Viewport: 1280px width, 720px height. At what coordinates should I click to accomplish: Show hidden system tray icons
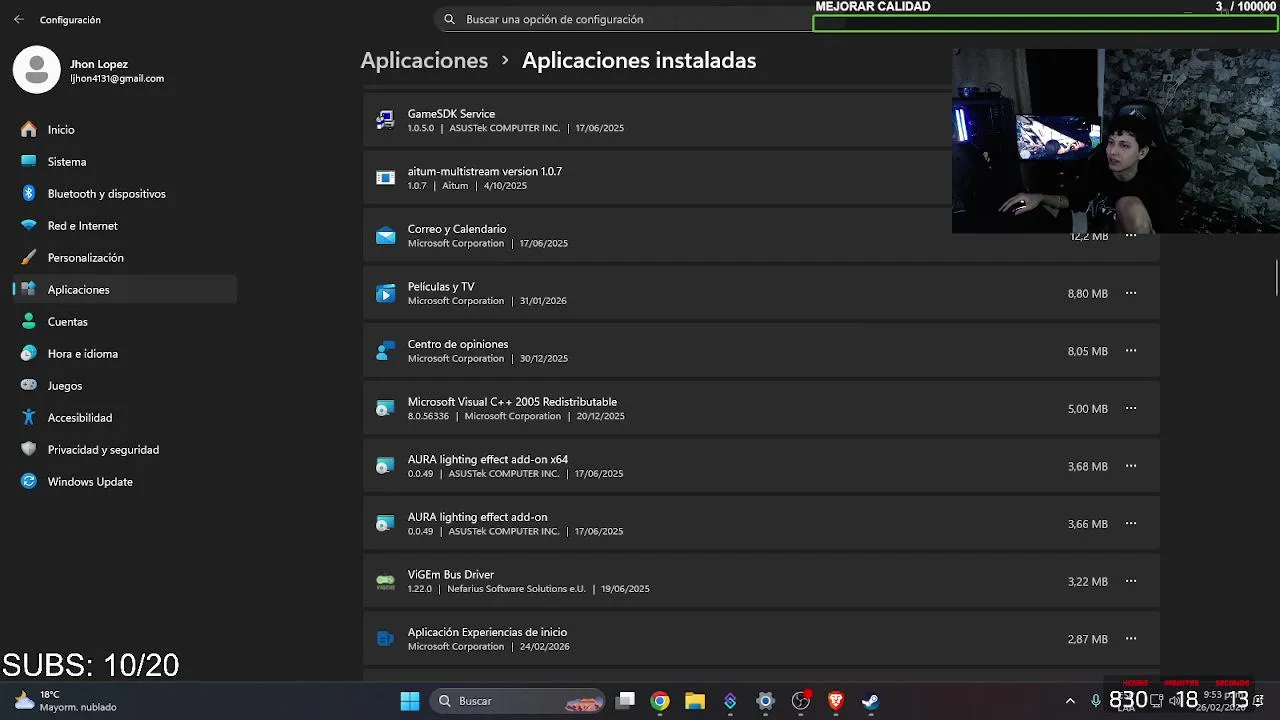1070,701
